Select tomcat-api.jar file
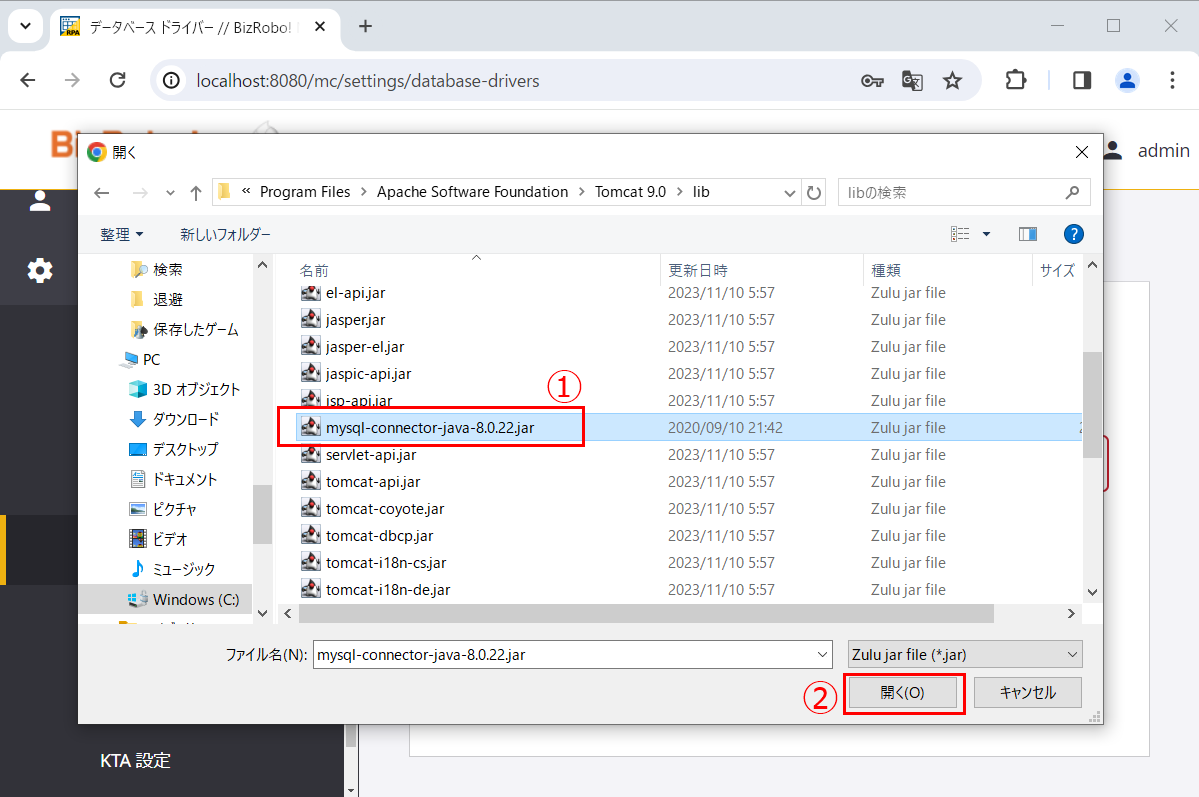This screenshot has height=797, width=1199. 372,482
